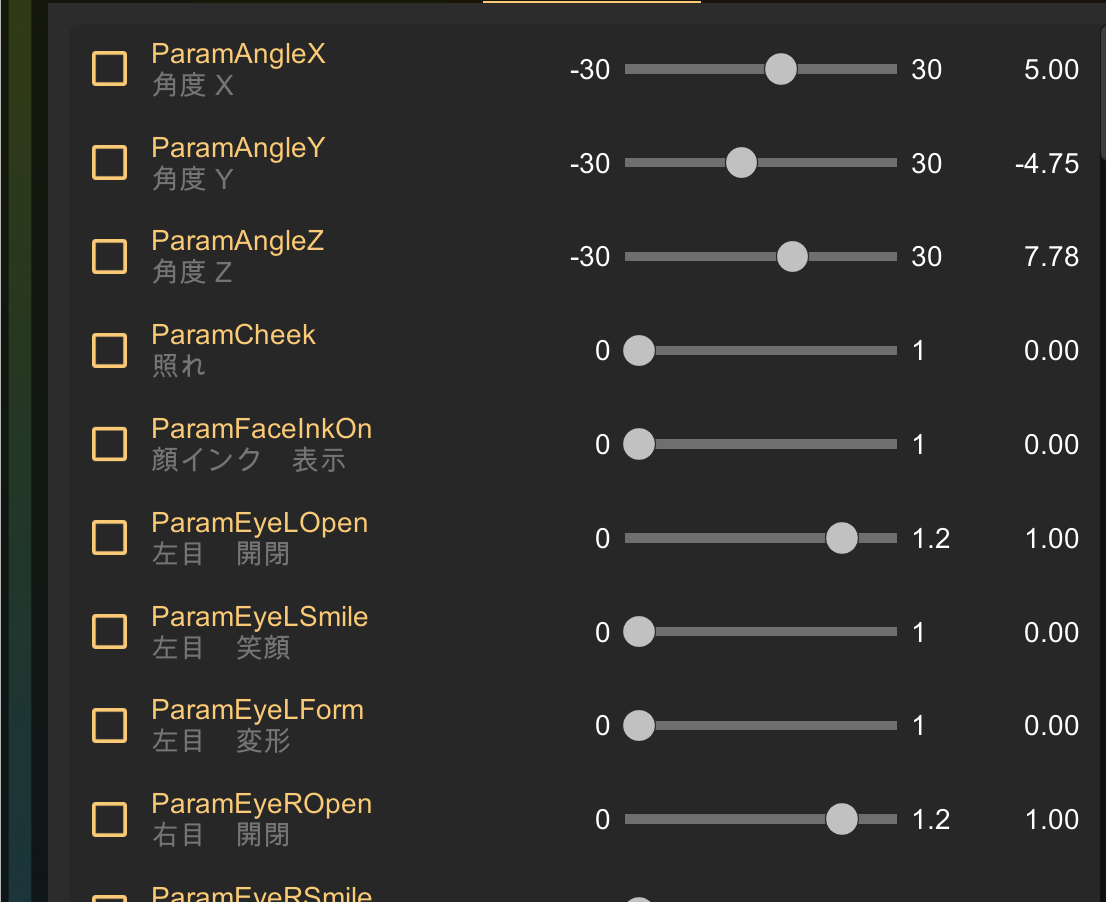Enable the ParamEyeLOpen checkbox
The image size is (1106, 902).
point(110,538)
